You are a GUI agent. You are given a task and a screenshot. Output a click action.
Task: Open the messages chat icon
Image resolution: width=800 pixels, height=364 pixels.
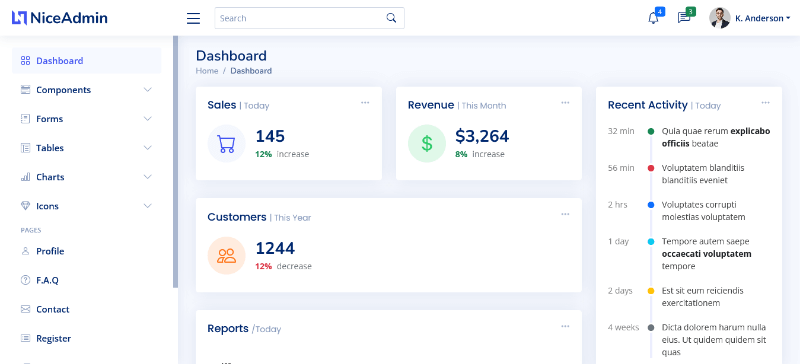click(x=684, y=18)
